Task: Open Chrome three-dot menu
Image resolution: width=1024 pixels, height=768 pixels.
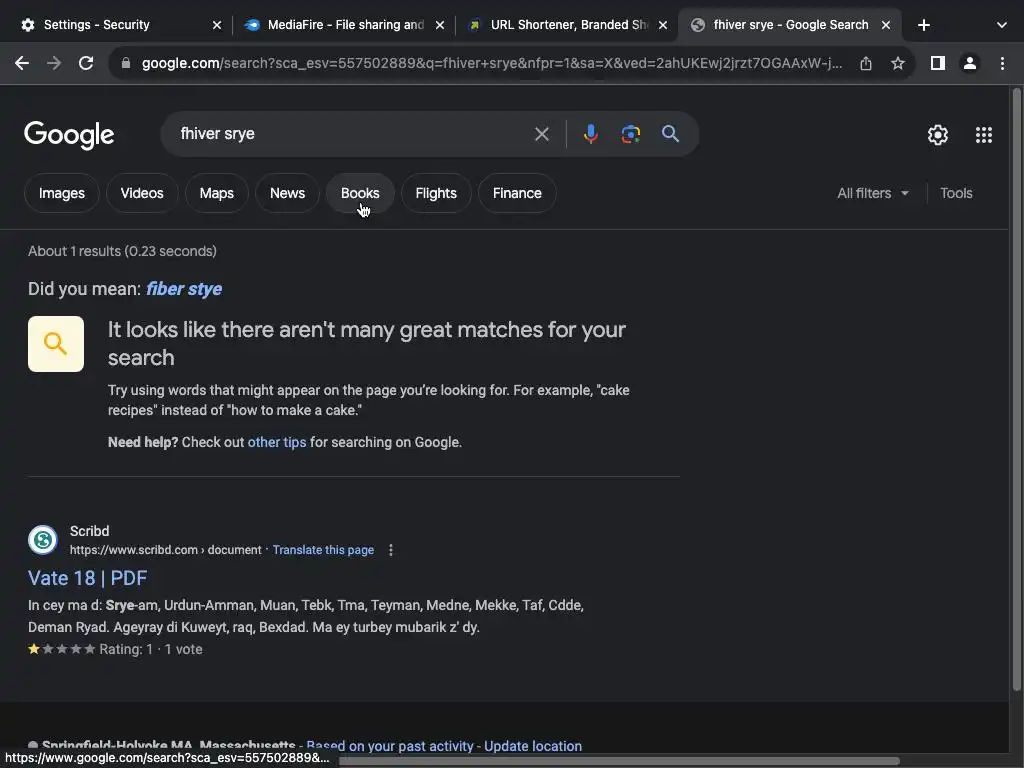Action: click(x=1002, y=63)
